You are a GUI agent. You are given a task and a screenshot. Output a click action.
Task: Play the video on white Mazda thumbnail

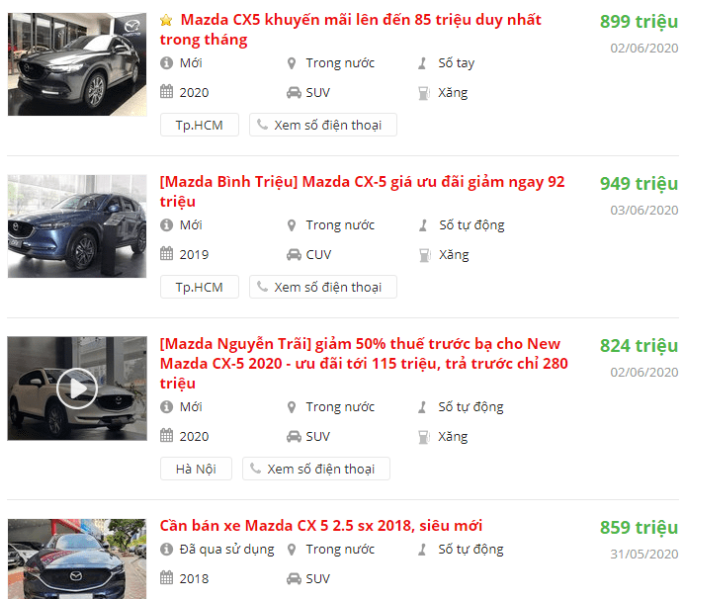click(x=77, y=389)
